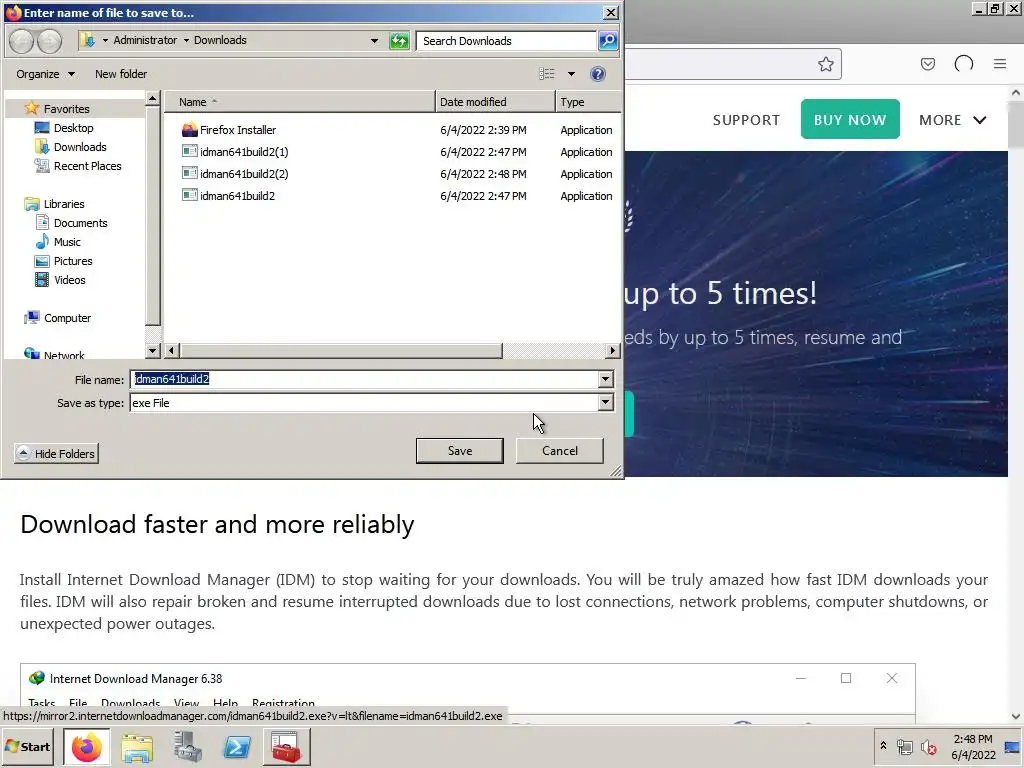Sort files by the Type column header
Screen dimensions: 1024x768
coord(588,102)
